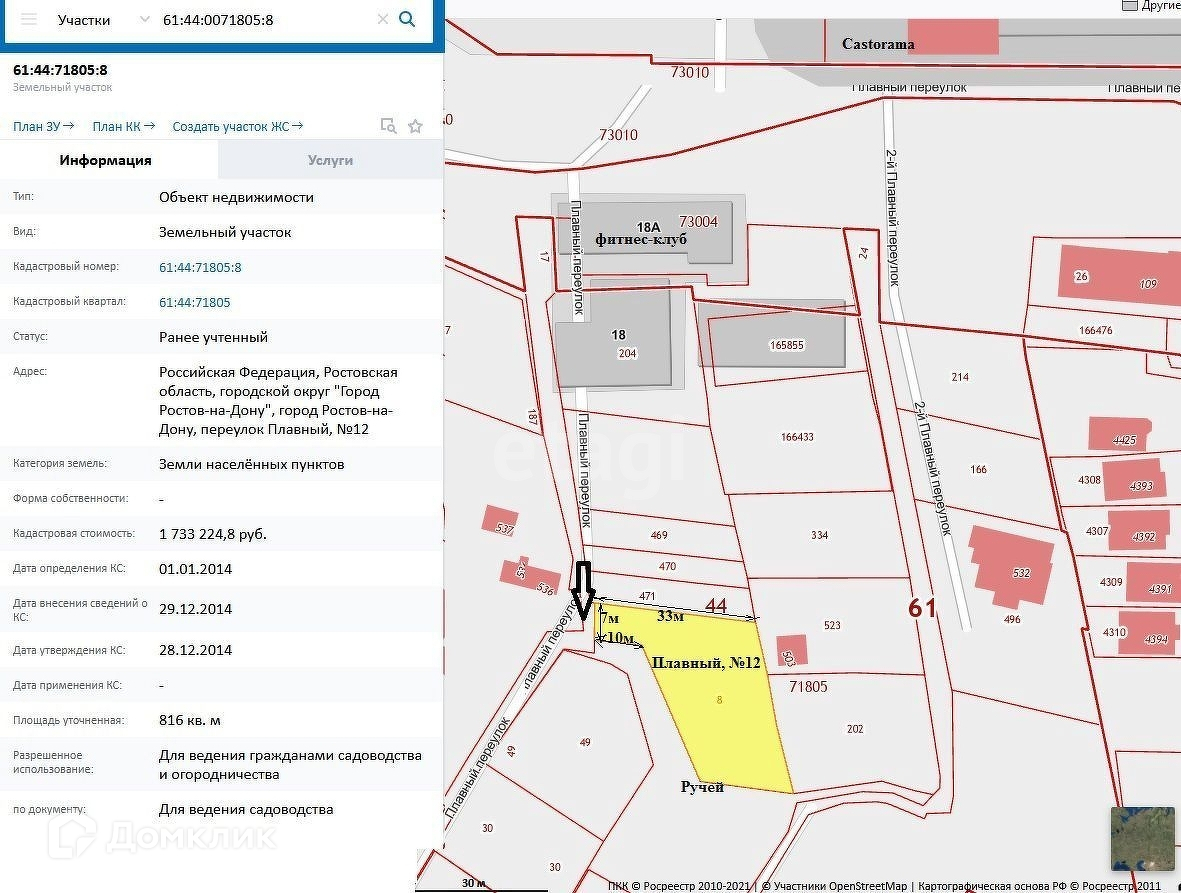Click the gray Другие legend swatch
The image size is (1181, 893).
point(1129,5)
